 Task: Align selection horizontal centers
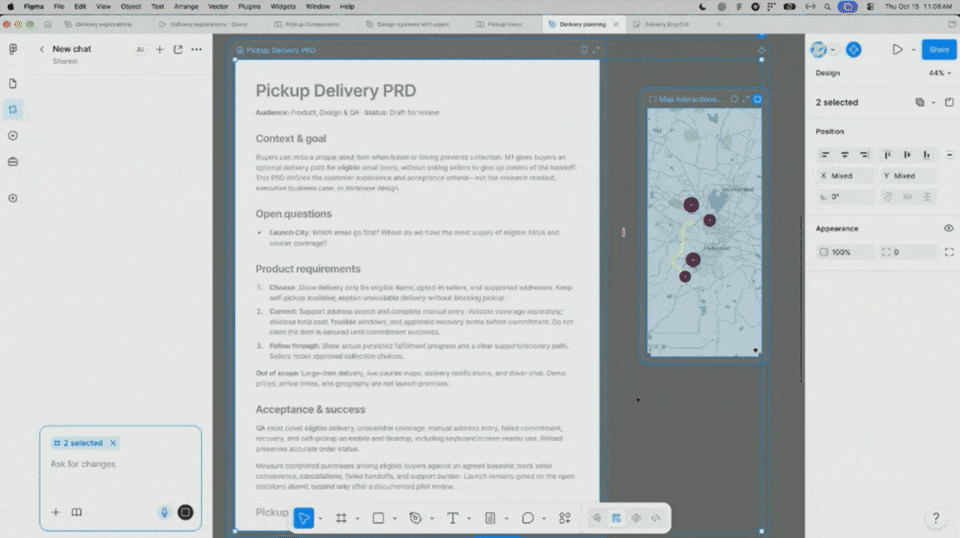pos(845,155)
